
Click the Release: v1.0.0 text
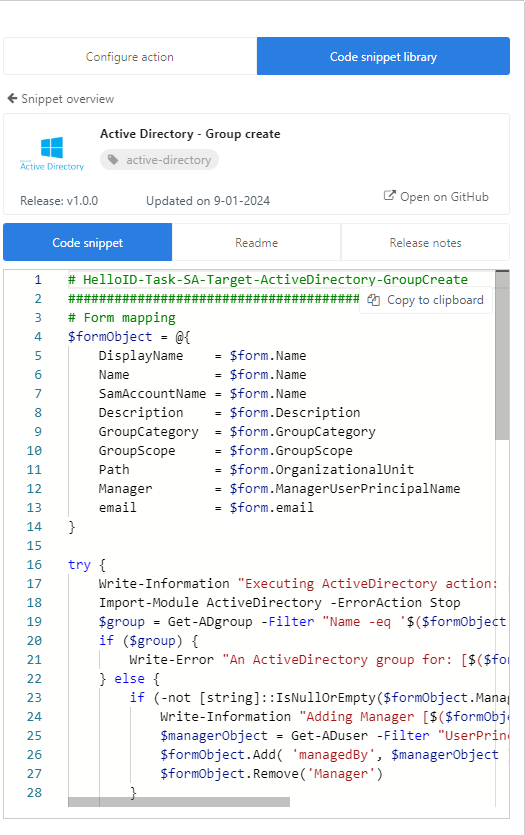pyautogui.click(x=59, y=201)
